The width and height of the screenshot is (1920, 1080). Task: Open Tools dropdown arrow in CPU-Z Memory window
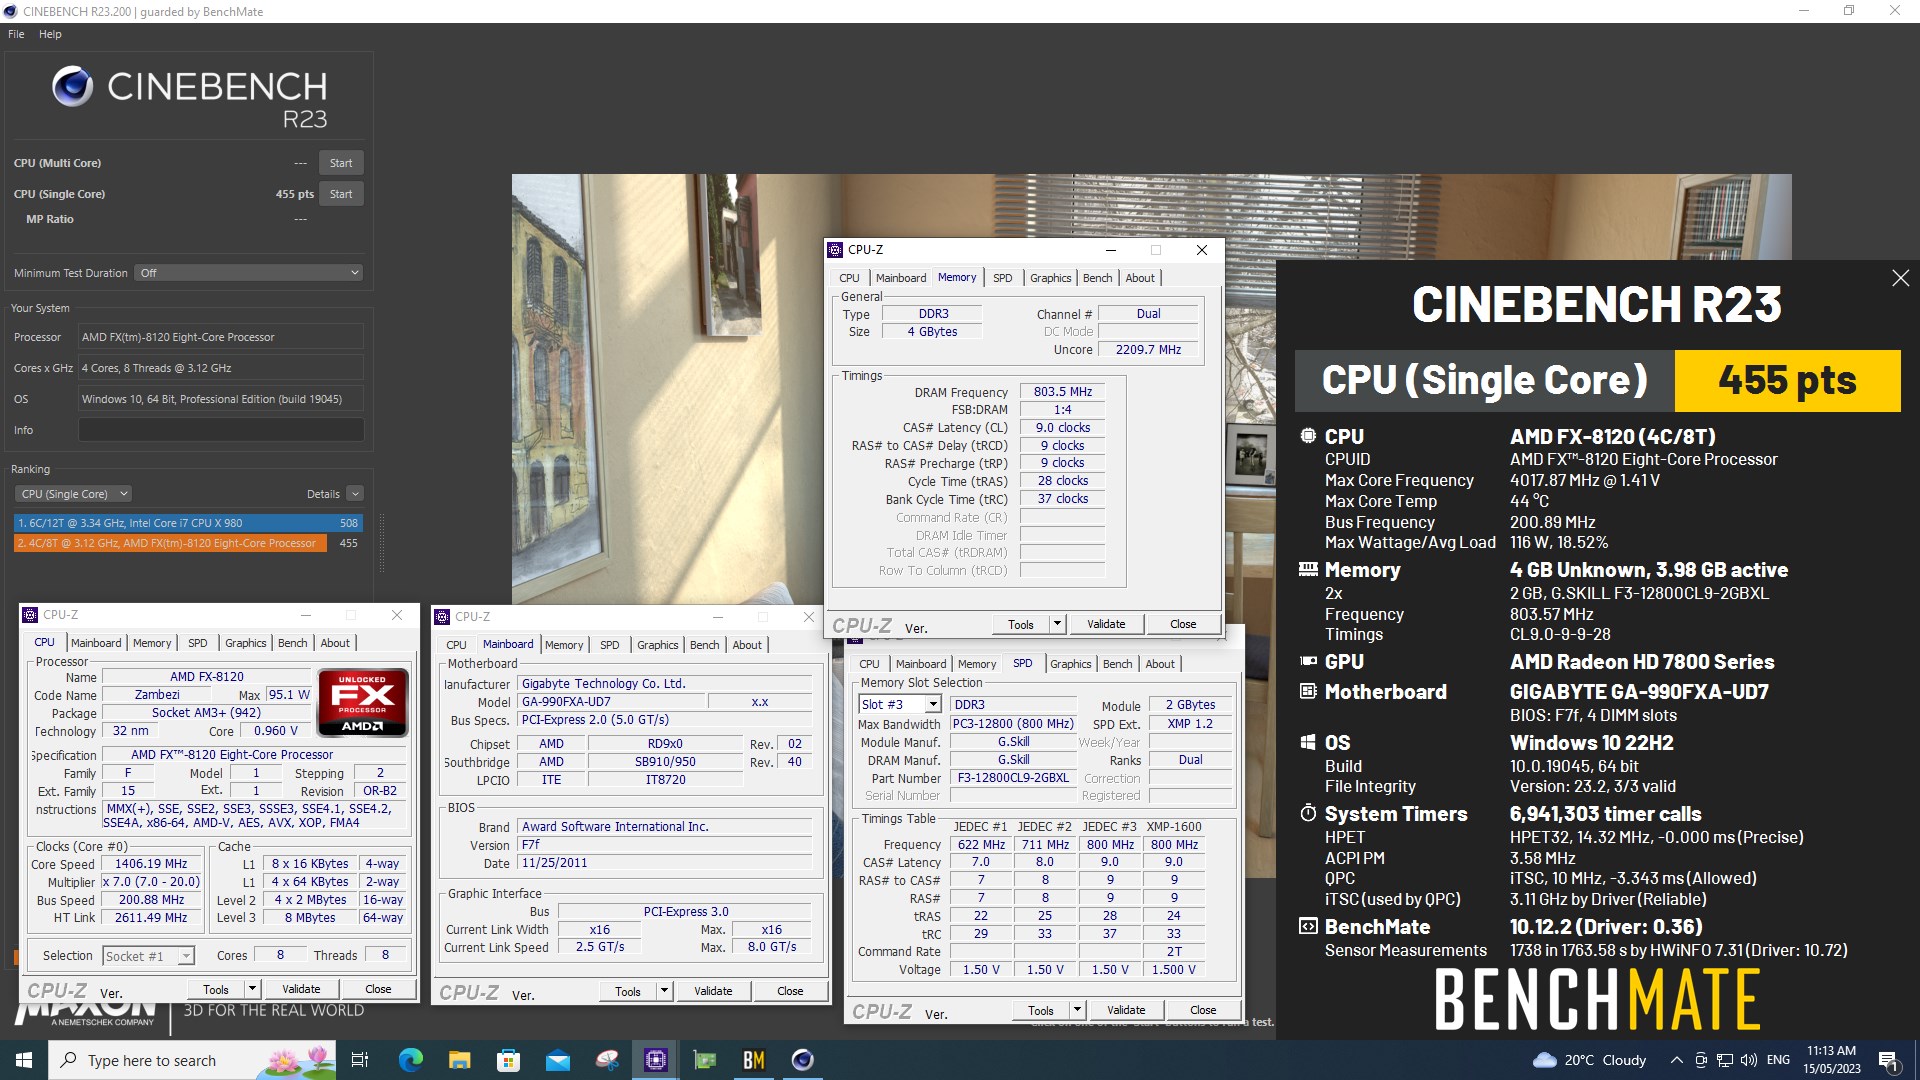point(1057,624)
